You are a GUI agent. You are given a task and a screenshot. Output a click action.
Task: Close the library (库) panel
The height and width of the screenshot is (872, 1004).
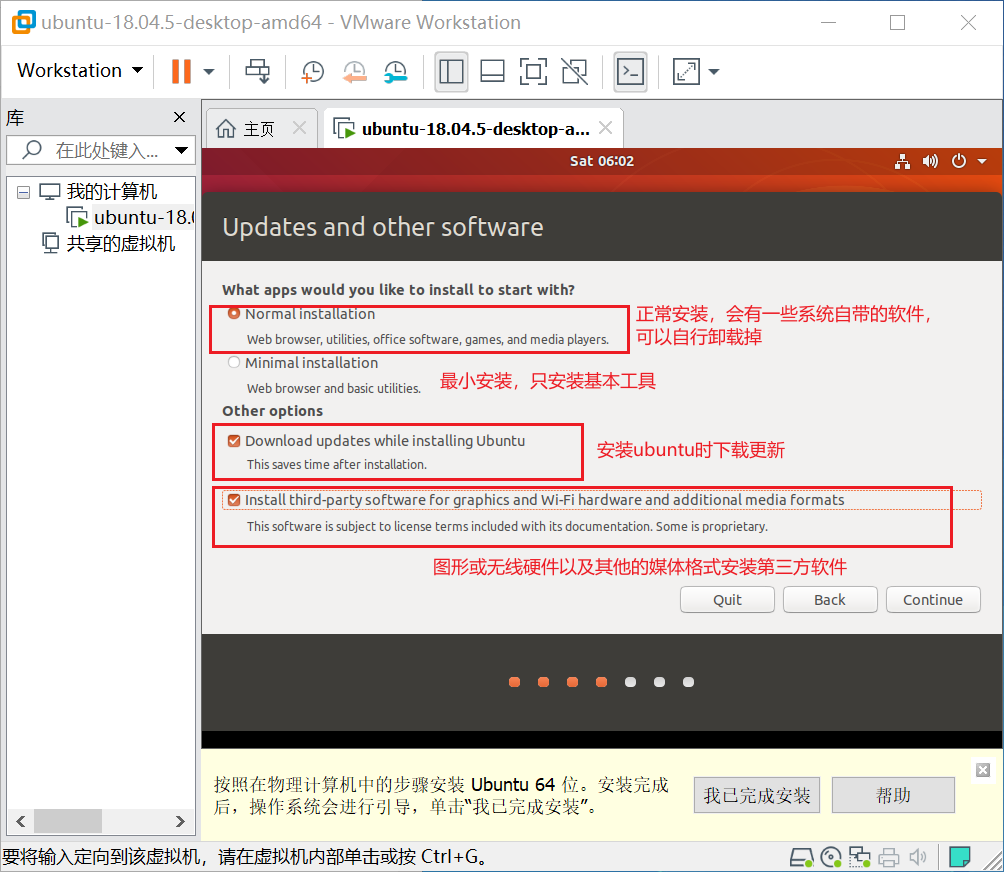pos(179,117)
